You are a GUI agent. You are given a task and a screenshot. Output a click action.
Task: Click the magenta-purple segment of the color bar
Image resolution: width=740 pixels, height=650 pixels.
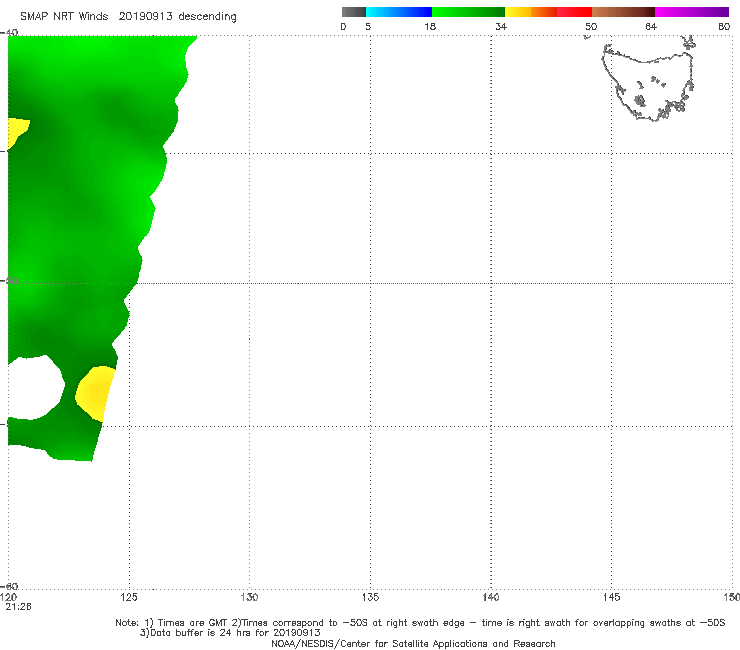pyautogui.click(x=692, y=12)
